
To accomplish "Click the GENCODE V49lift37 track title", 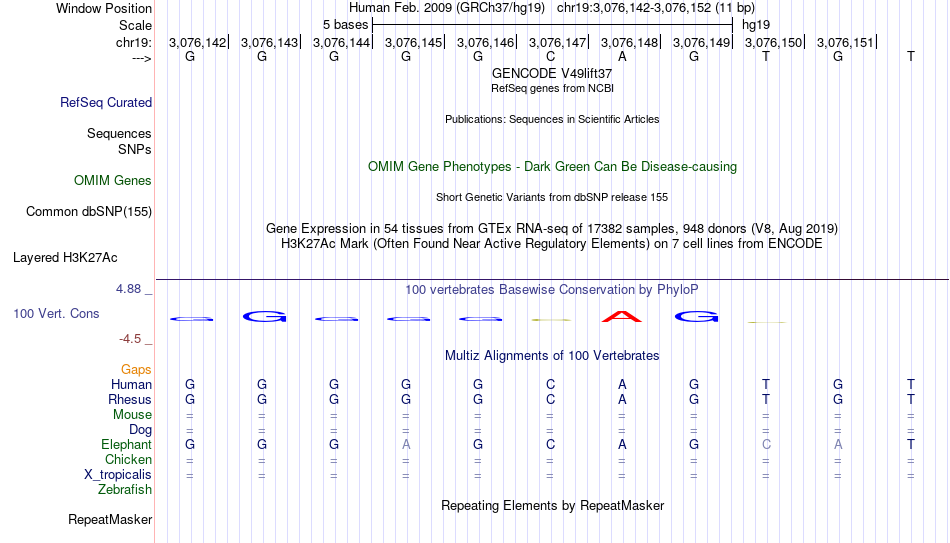I will point(552,73).
